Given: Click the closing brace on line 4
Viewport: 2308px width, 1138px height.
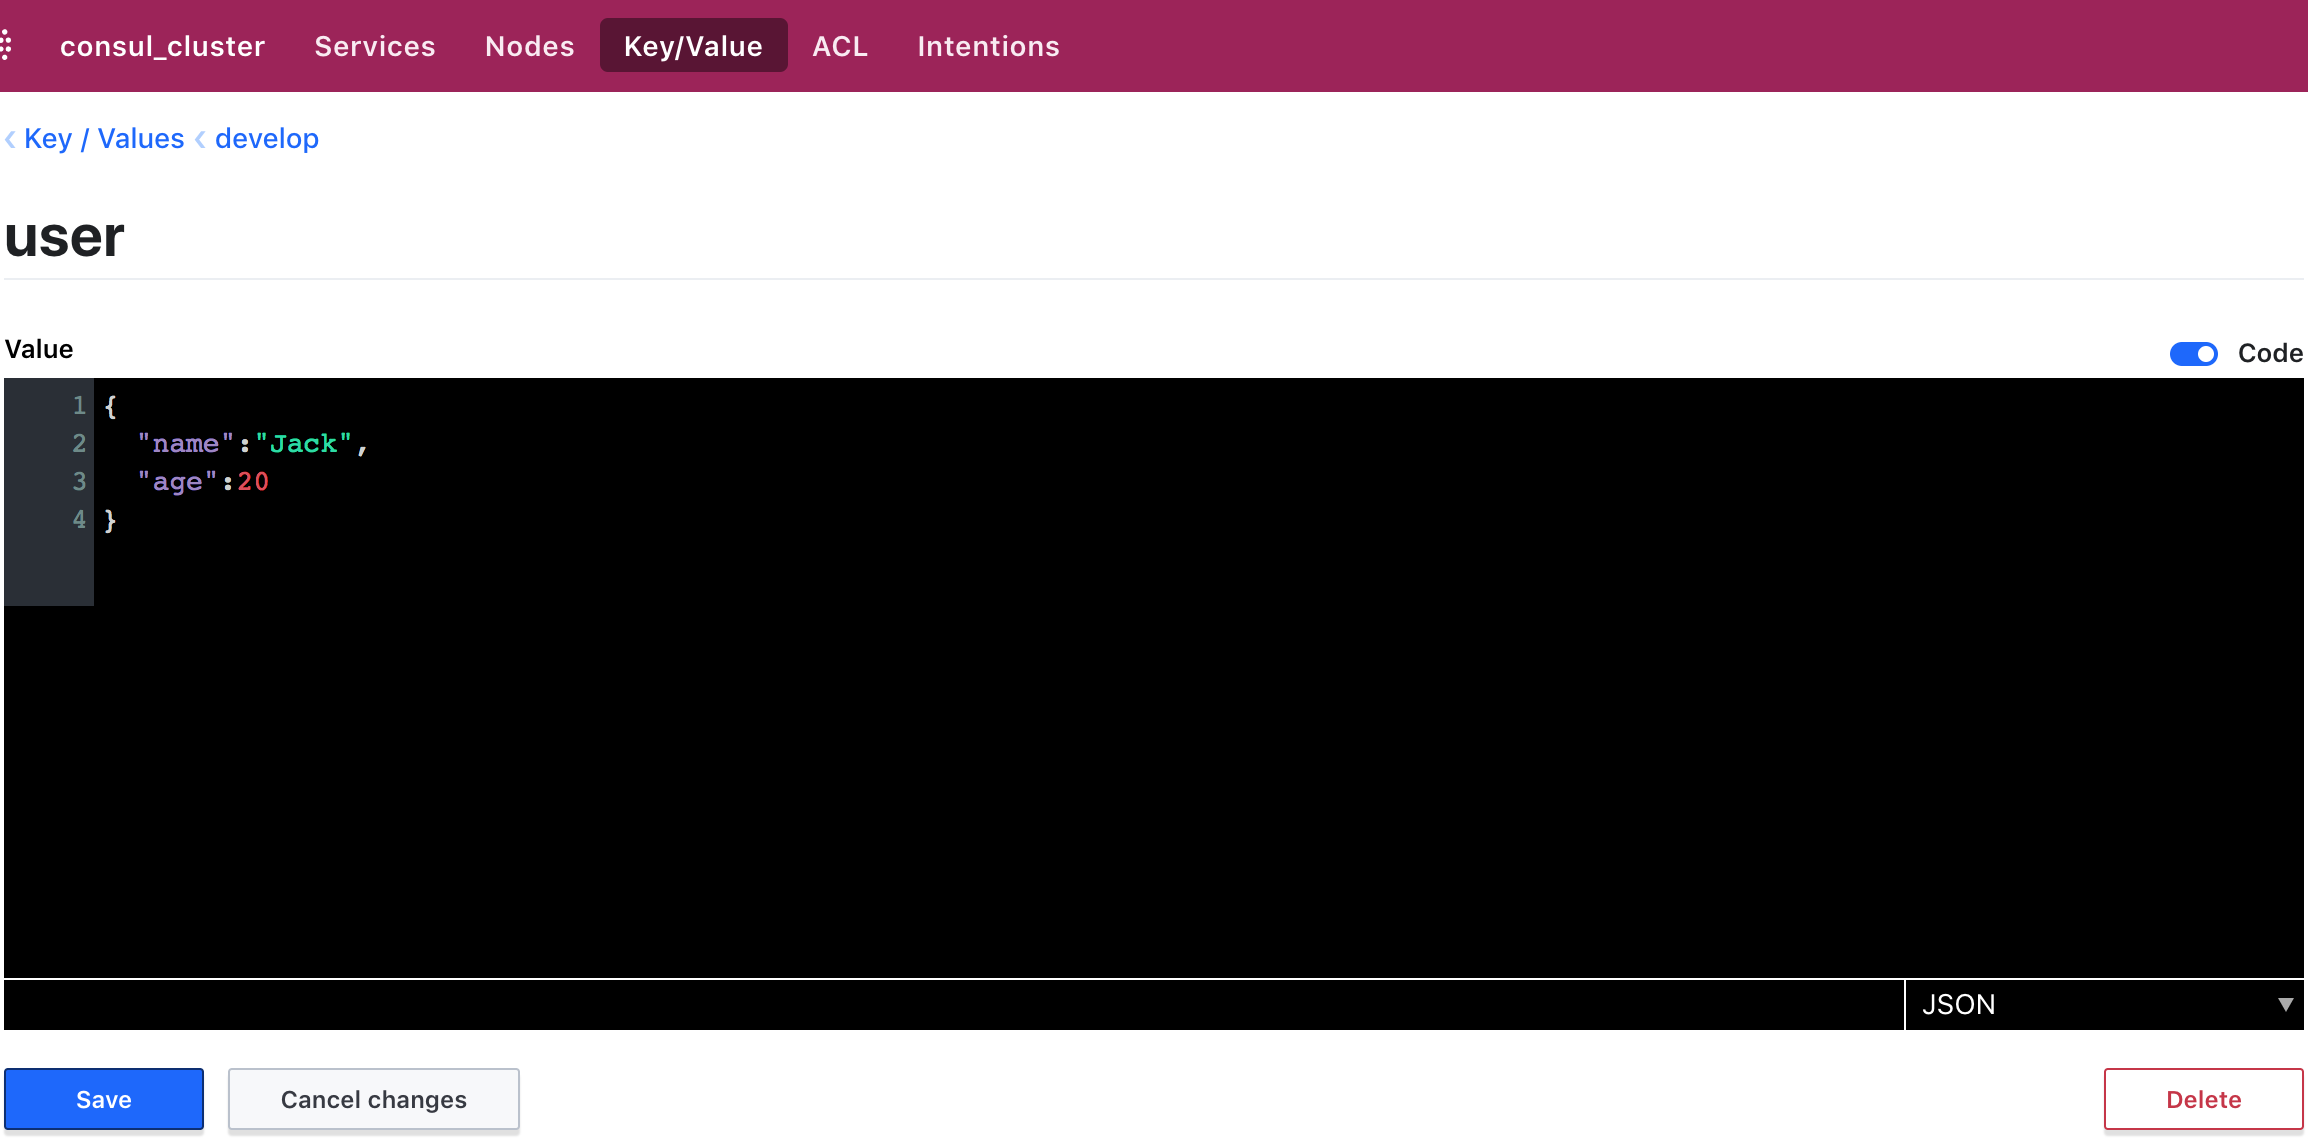Looking at the screenshot, I should point(110,520).
